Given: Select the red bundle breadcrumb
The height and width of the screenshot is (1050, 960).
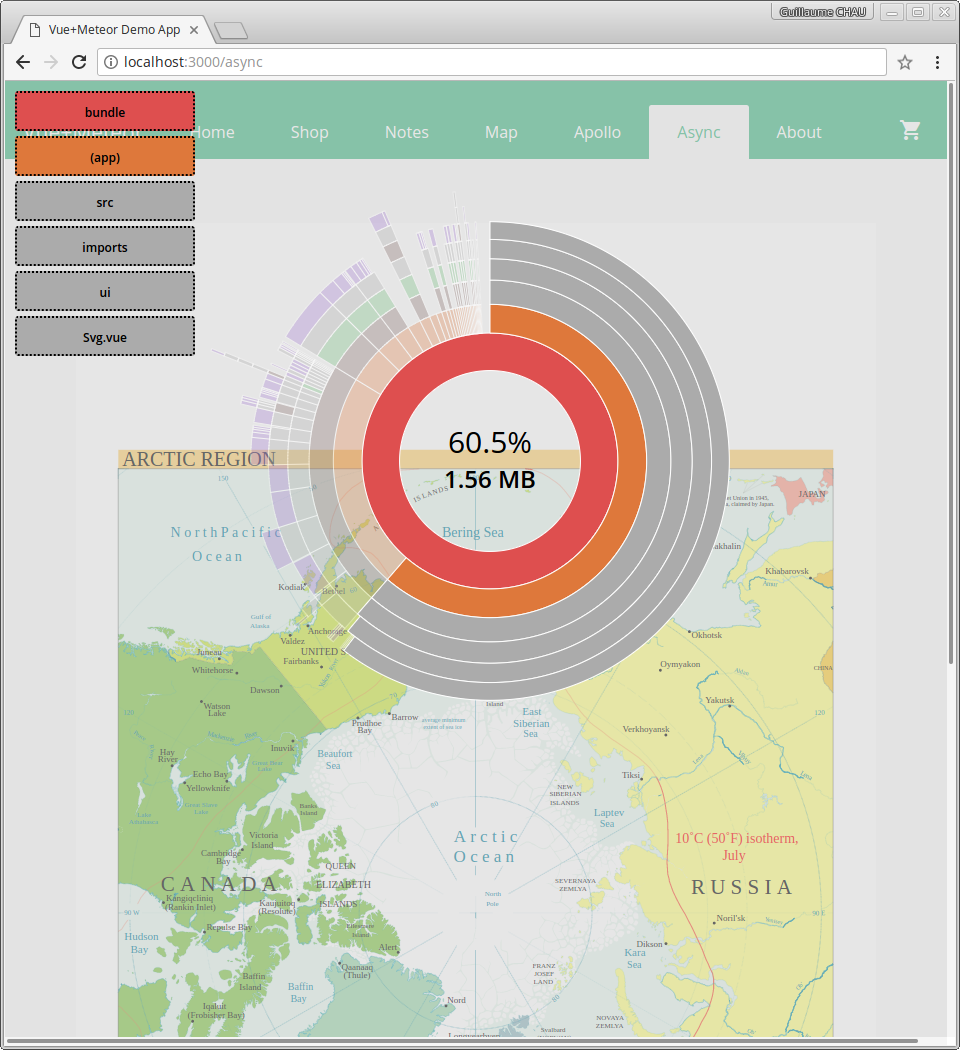Looking at the screenshot, I should coord(105,112).
